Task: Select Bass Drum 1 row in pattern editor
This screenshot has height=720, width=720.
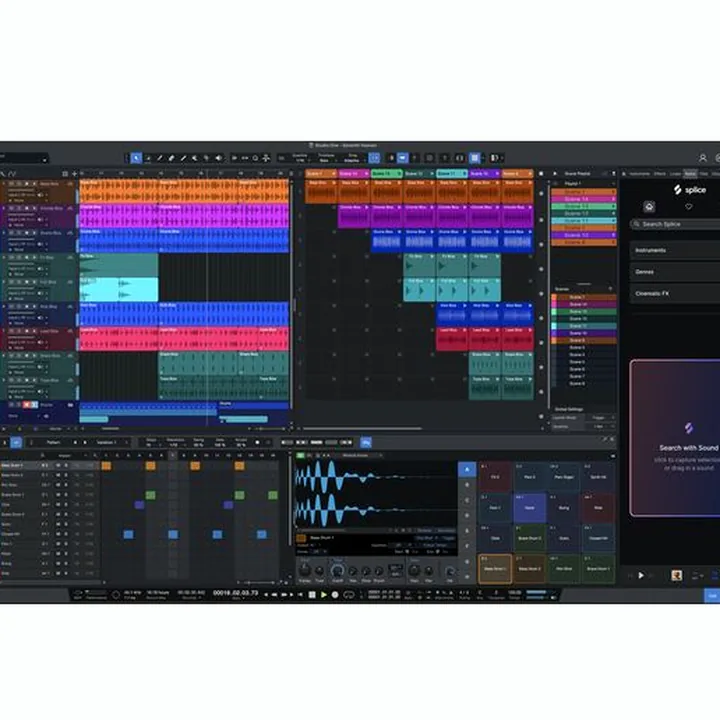Action: click(50, 466)
